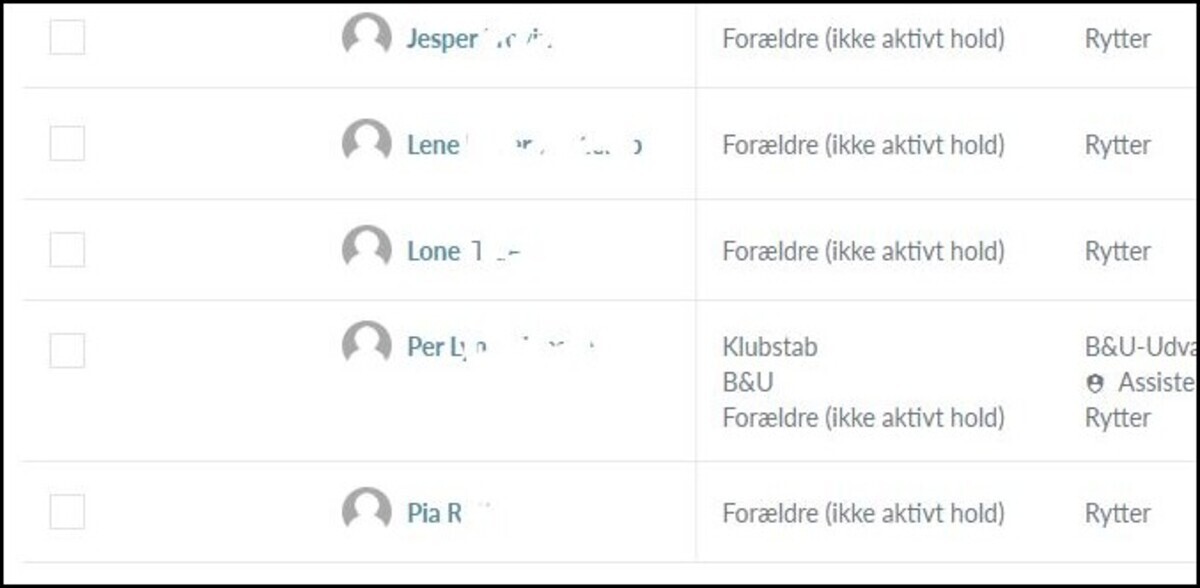
Task: Mark the checkbox beside Pia
Action: point(67,512)
